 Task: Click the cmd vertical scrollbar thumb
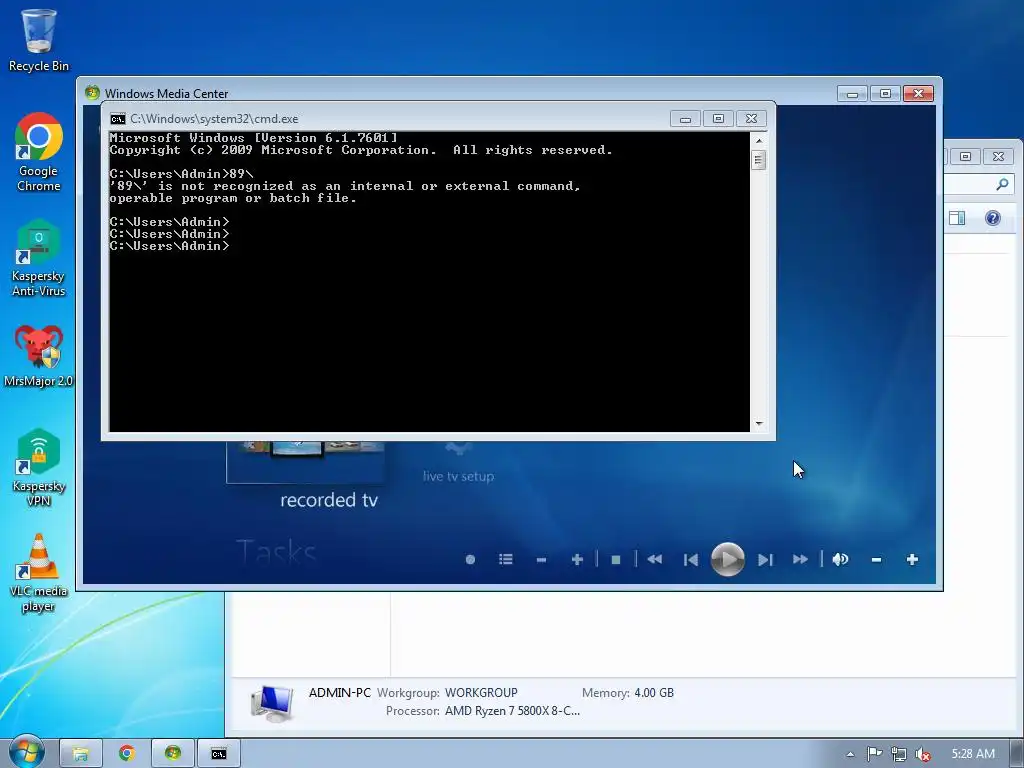click(758, 160)
